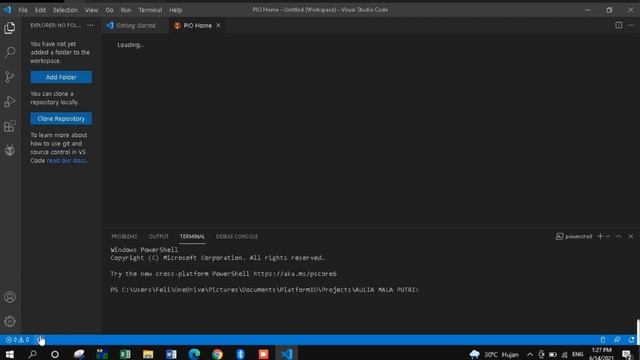Image resolution: width=640 pixels, height=360 pixels.
Task: Open the launch profile dropdown arrow next to plus
Action: point(608,236)
